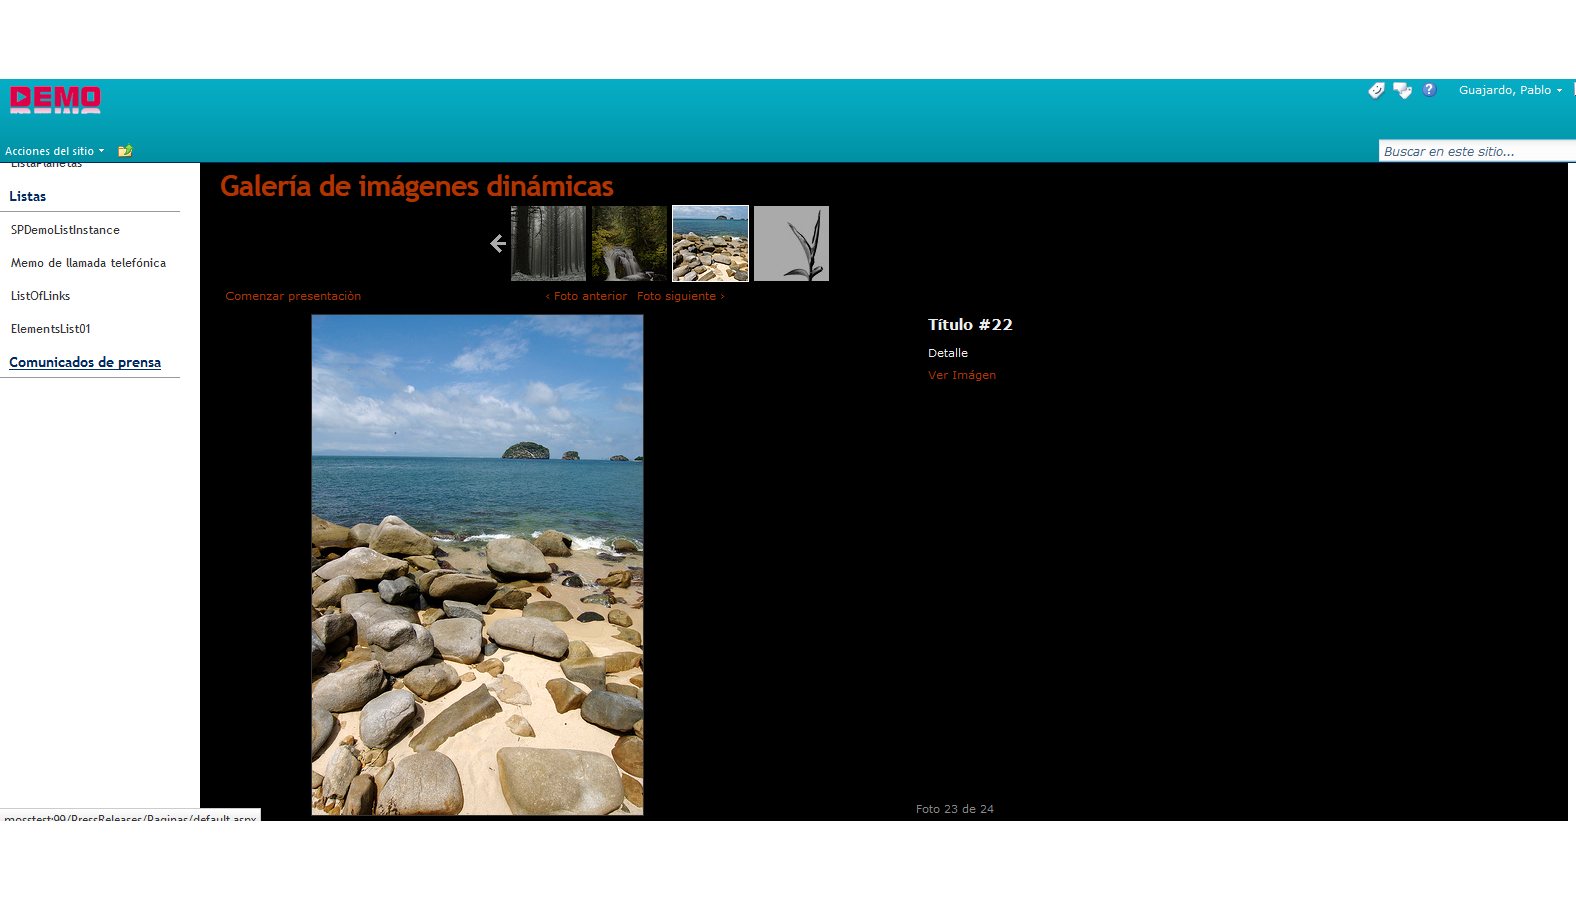Viewport: 1576px width, 900px height.
Task: Click the Ver Imágen link
Action: click(x=962, y=375)
